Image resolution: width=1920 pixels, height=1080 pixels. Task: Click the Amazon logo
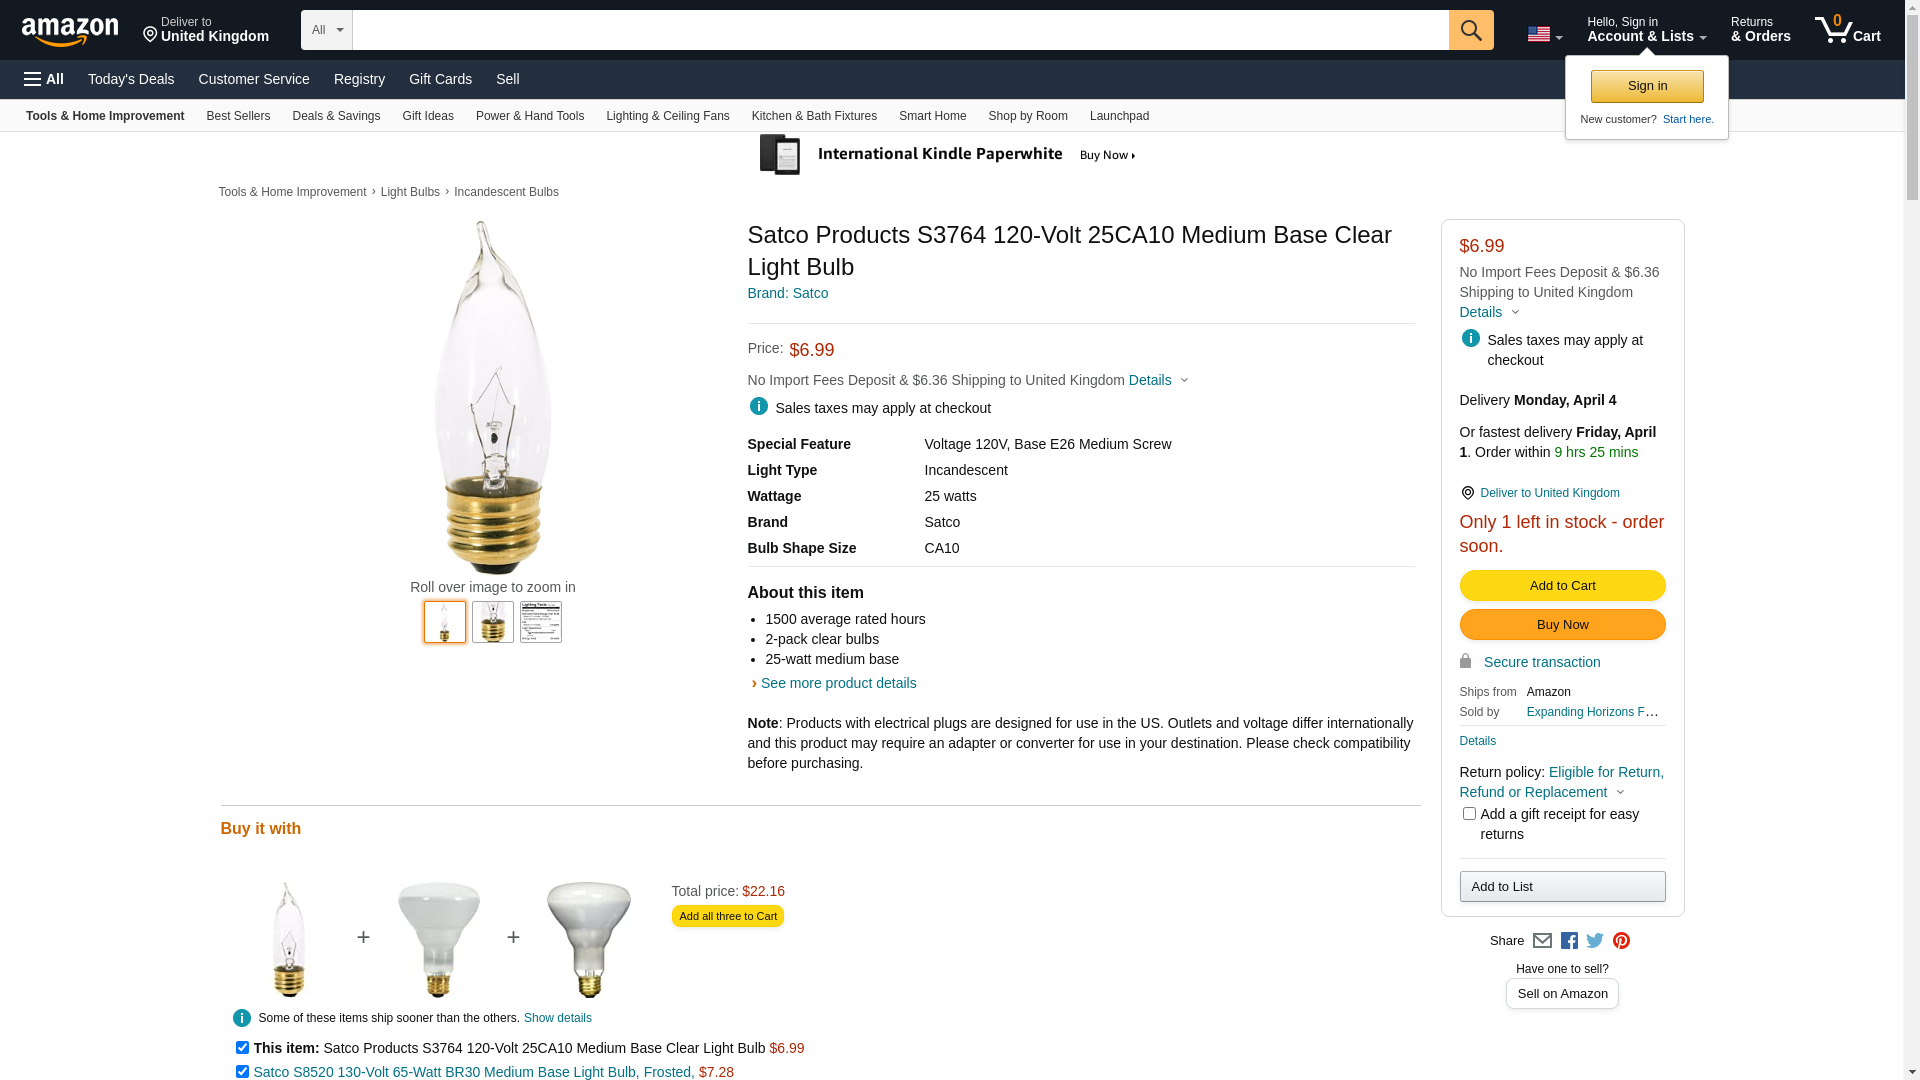[70, 31]
